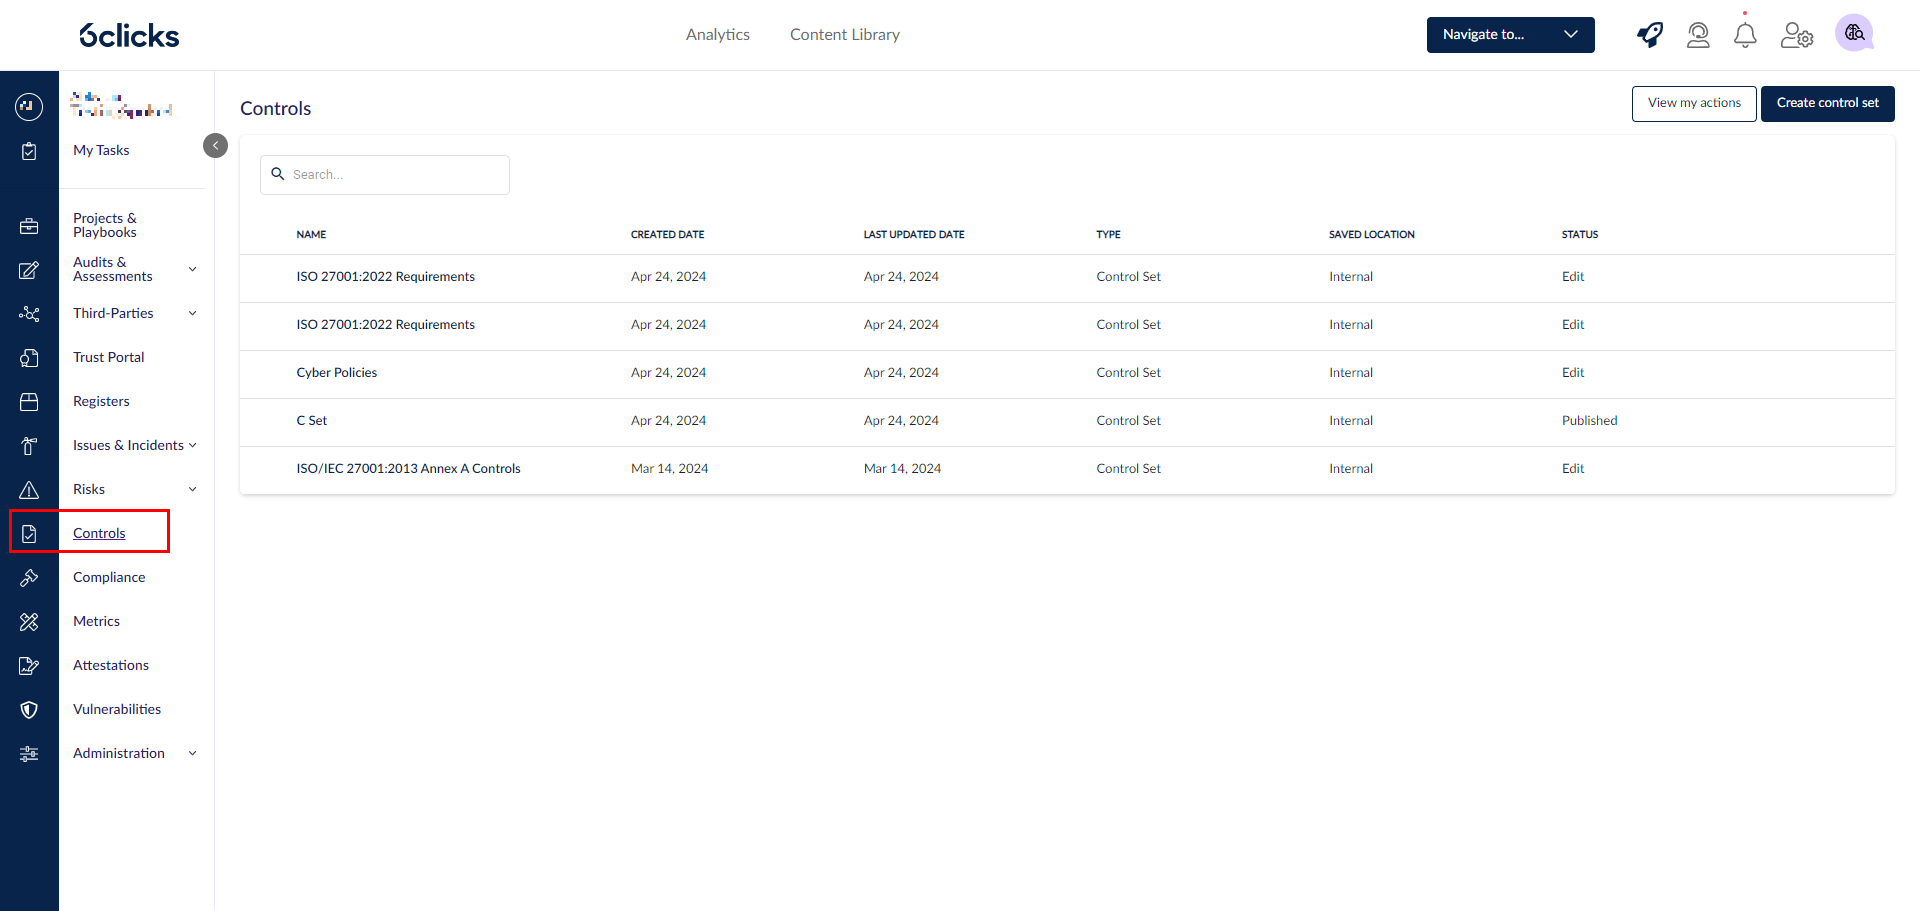The height and width of the screenshot is (911, 1920).
Task: Sort by the STATUS column header
Action: 1580,234
